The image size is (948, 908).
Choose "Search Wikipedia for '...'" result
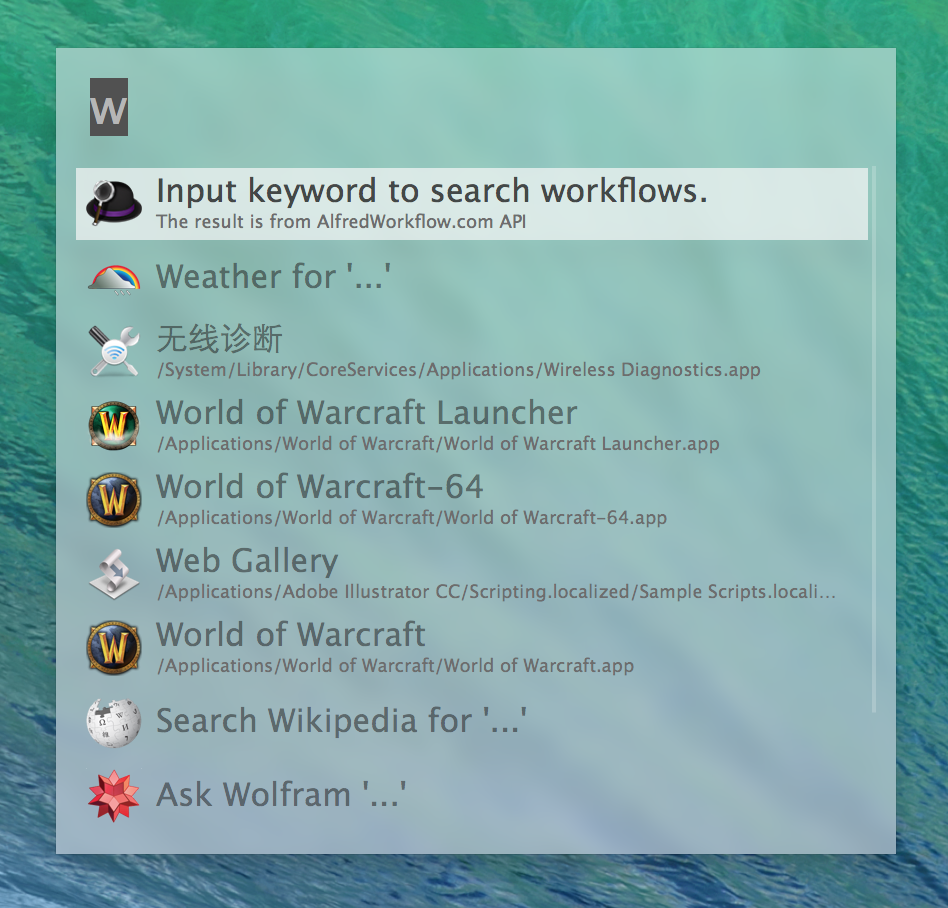pos(341,721)
